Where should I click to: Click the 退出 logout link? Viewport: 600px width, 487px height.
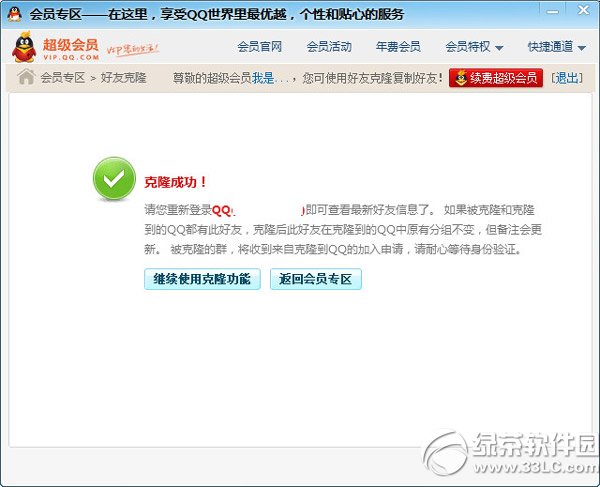click(567, 78)
